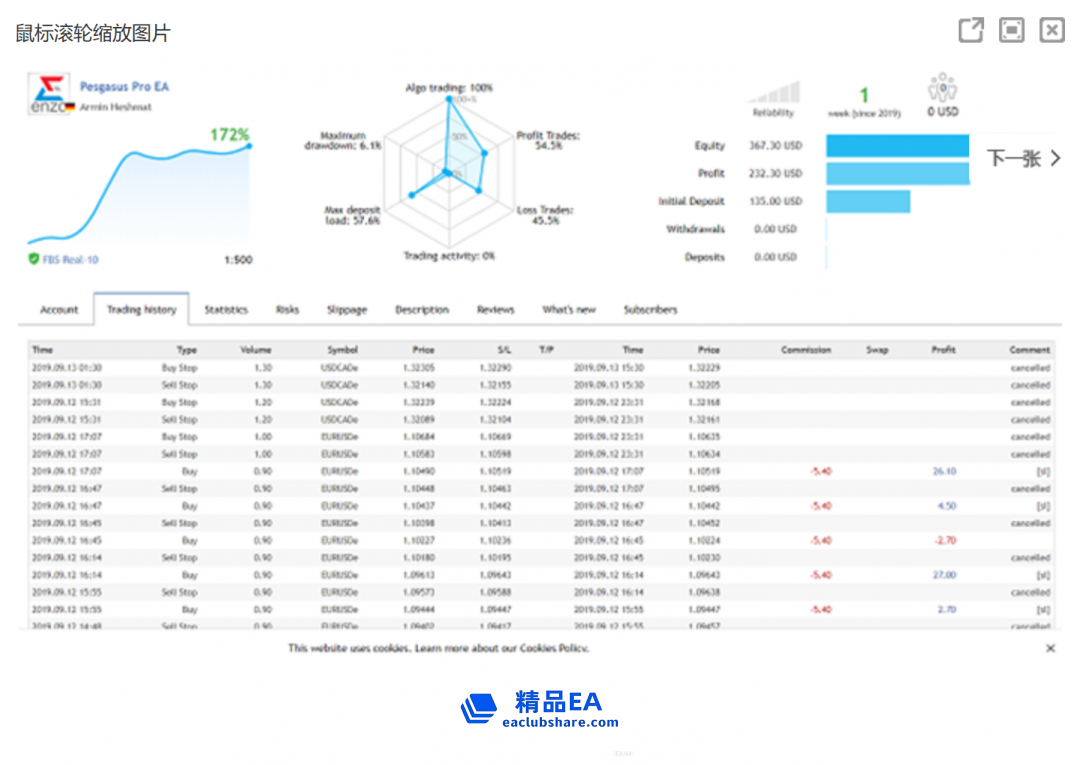The width and height of the screenshot is (1080, 765).
Task: Click the Equity bar in chart
Action: (896, 146)
